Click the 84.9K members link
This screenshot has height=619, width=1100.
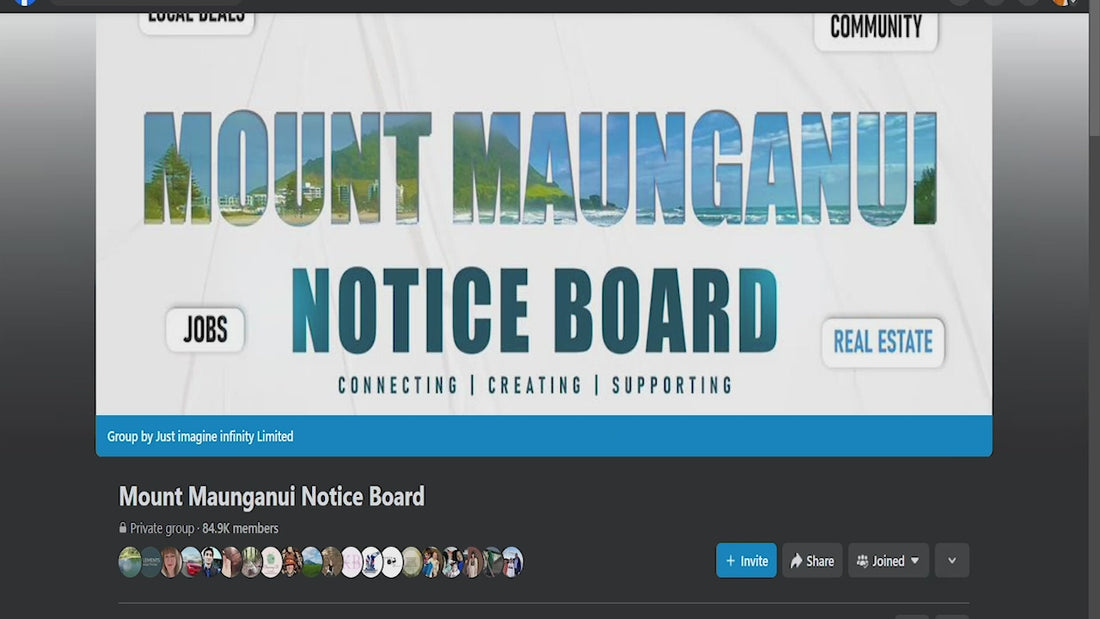(240, 528)
